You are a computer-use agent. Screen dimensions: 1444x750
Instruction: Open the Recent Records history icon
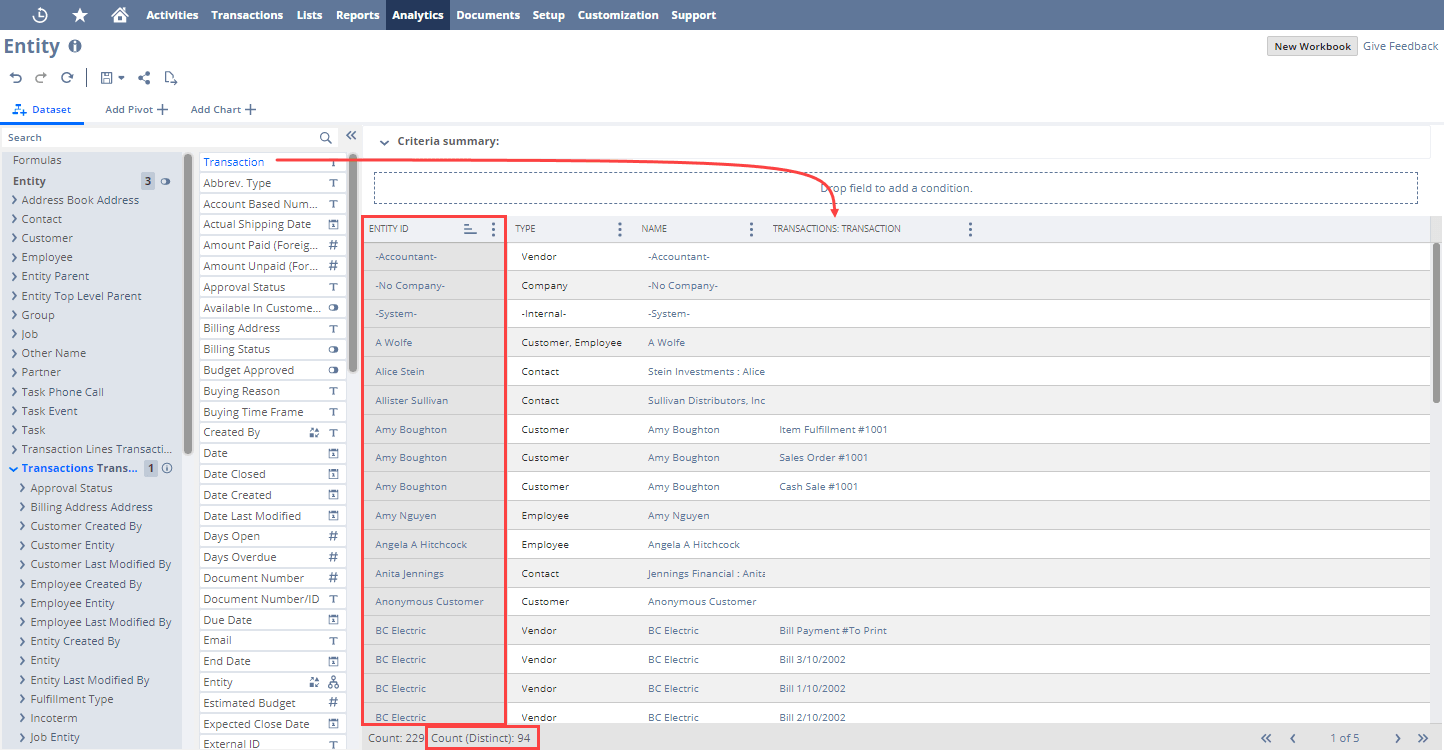tap(40, 15)
